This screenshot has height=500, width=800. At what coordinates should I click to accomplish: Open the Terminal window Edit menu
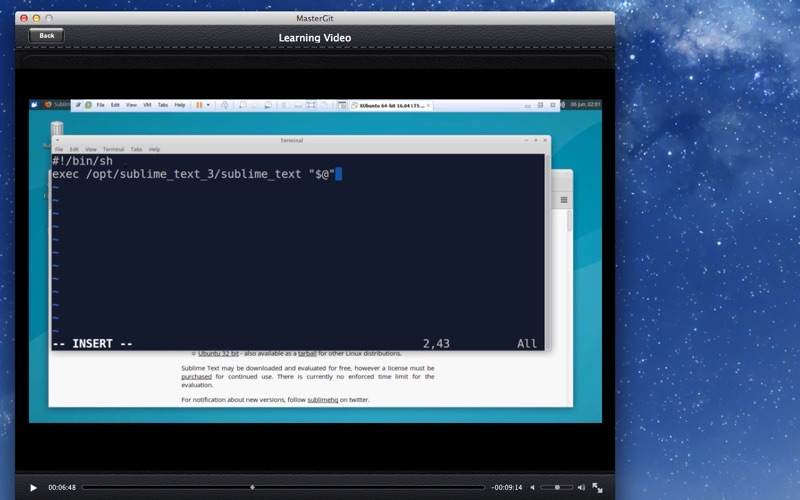(74, 149)
